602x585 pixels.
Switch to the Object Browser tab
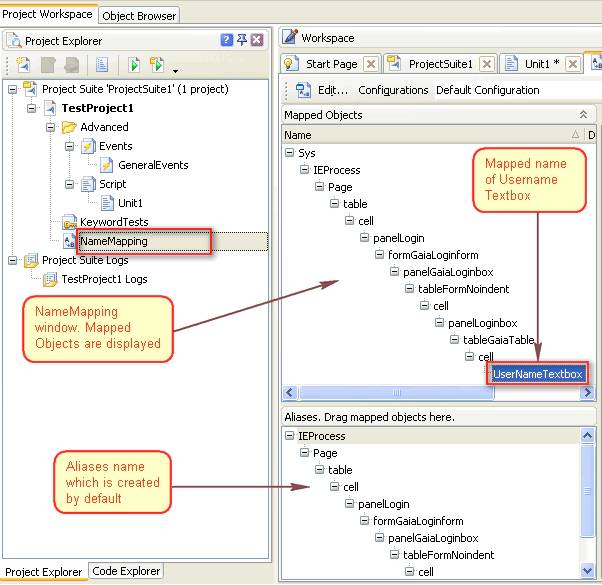pos(139,15)
